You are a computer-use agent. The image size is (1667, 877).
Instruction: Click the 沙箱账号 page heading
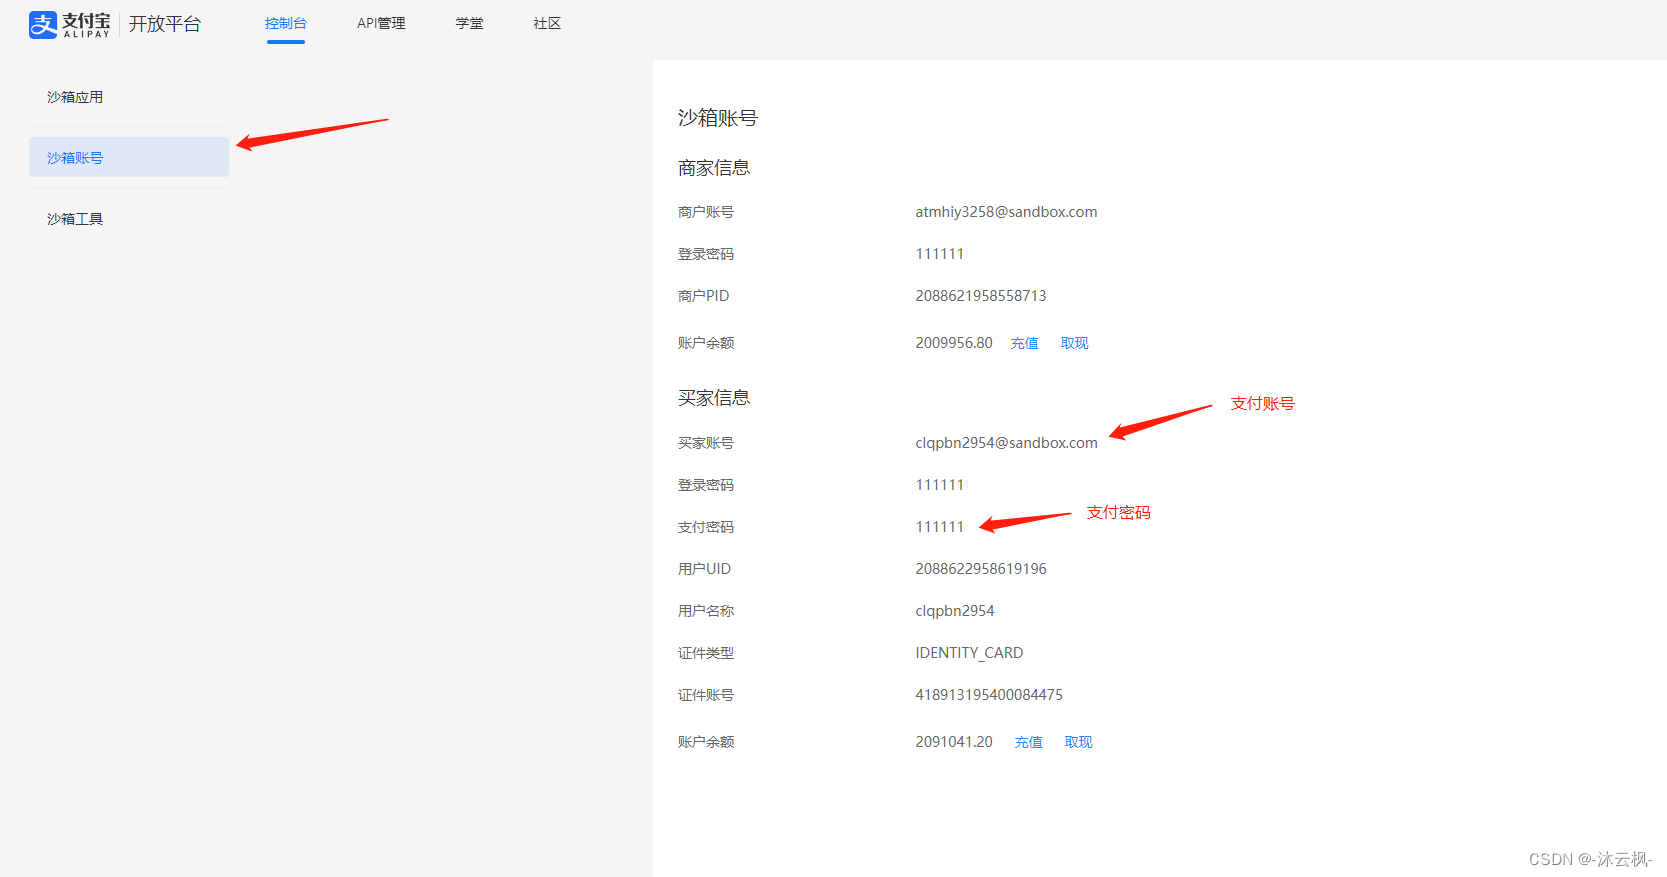(718, 118)
